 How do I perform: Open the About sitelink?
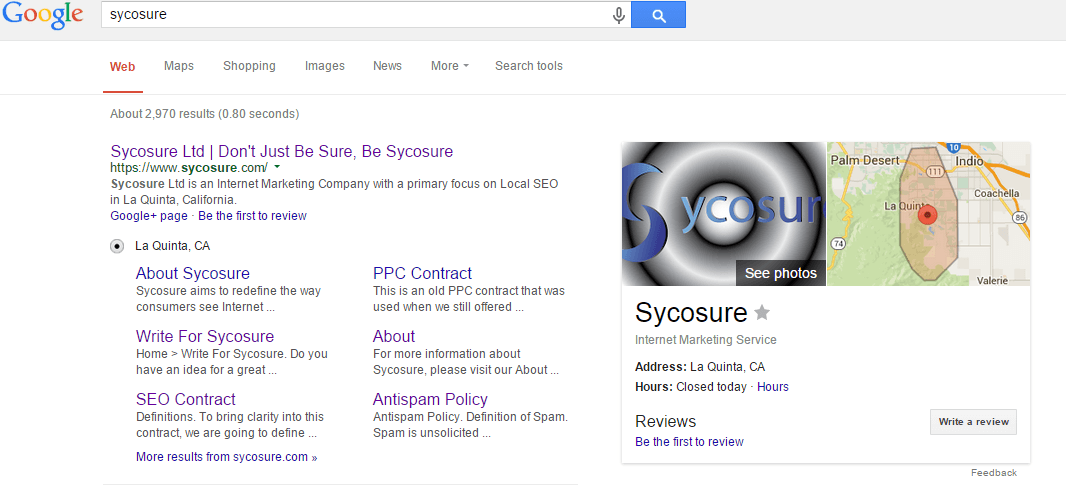point(394,337)
